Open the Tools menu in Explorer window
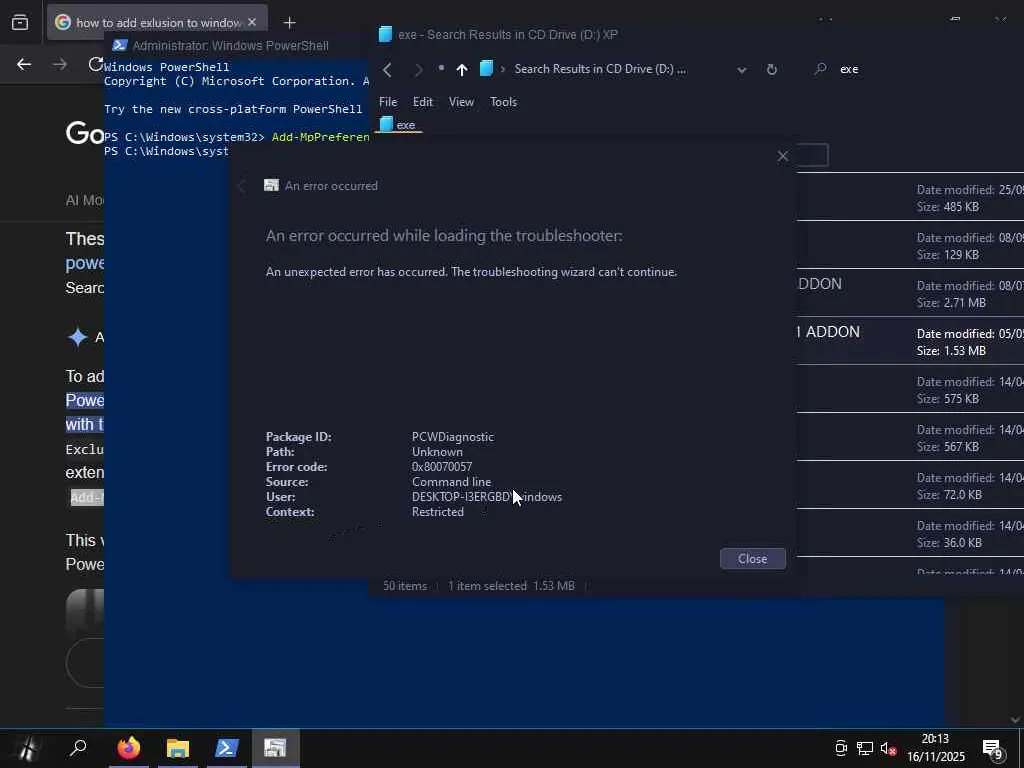The image size is (1024, 768). [x=504, y=102]
